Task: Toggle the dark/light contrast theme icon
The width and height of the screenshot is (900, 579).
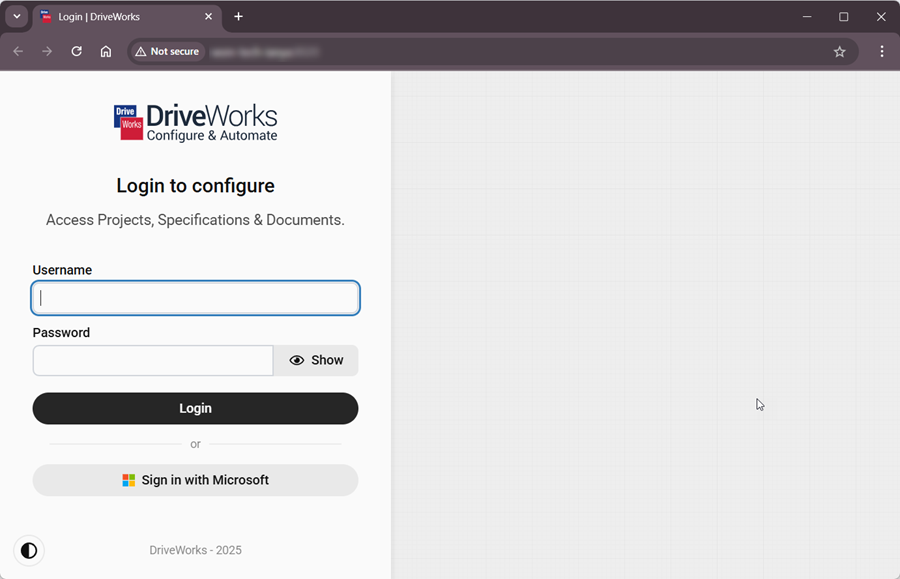Action: tap(29, 551)
